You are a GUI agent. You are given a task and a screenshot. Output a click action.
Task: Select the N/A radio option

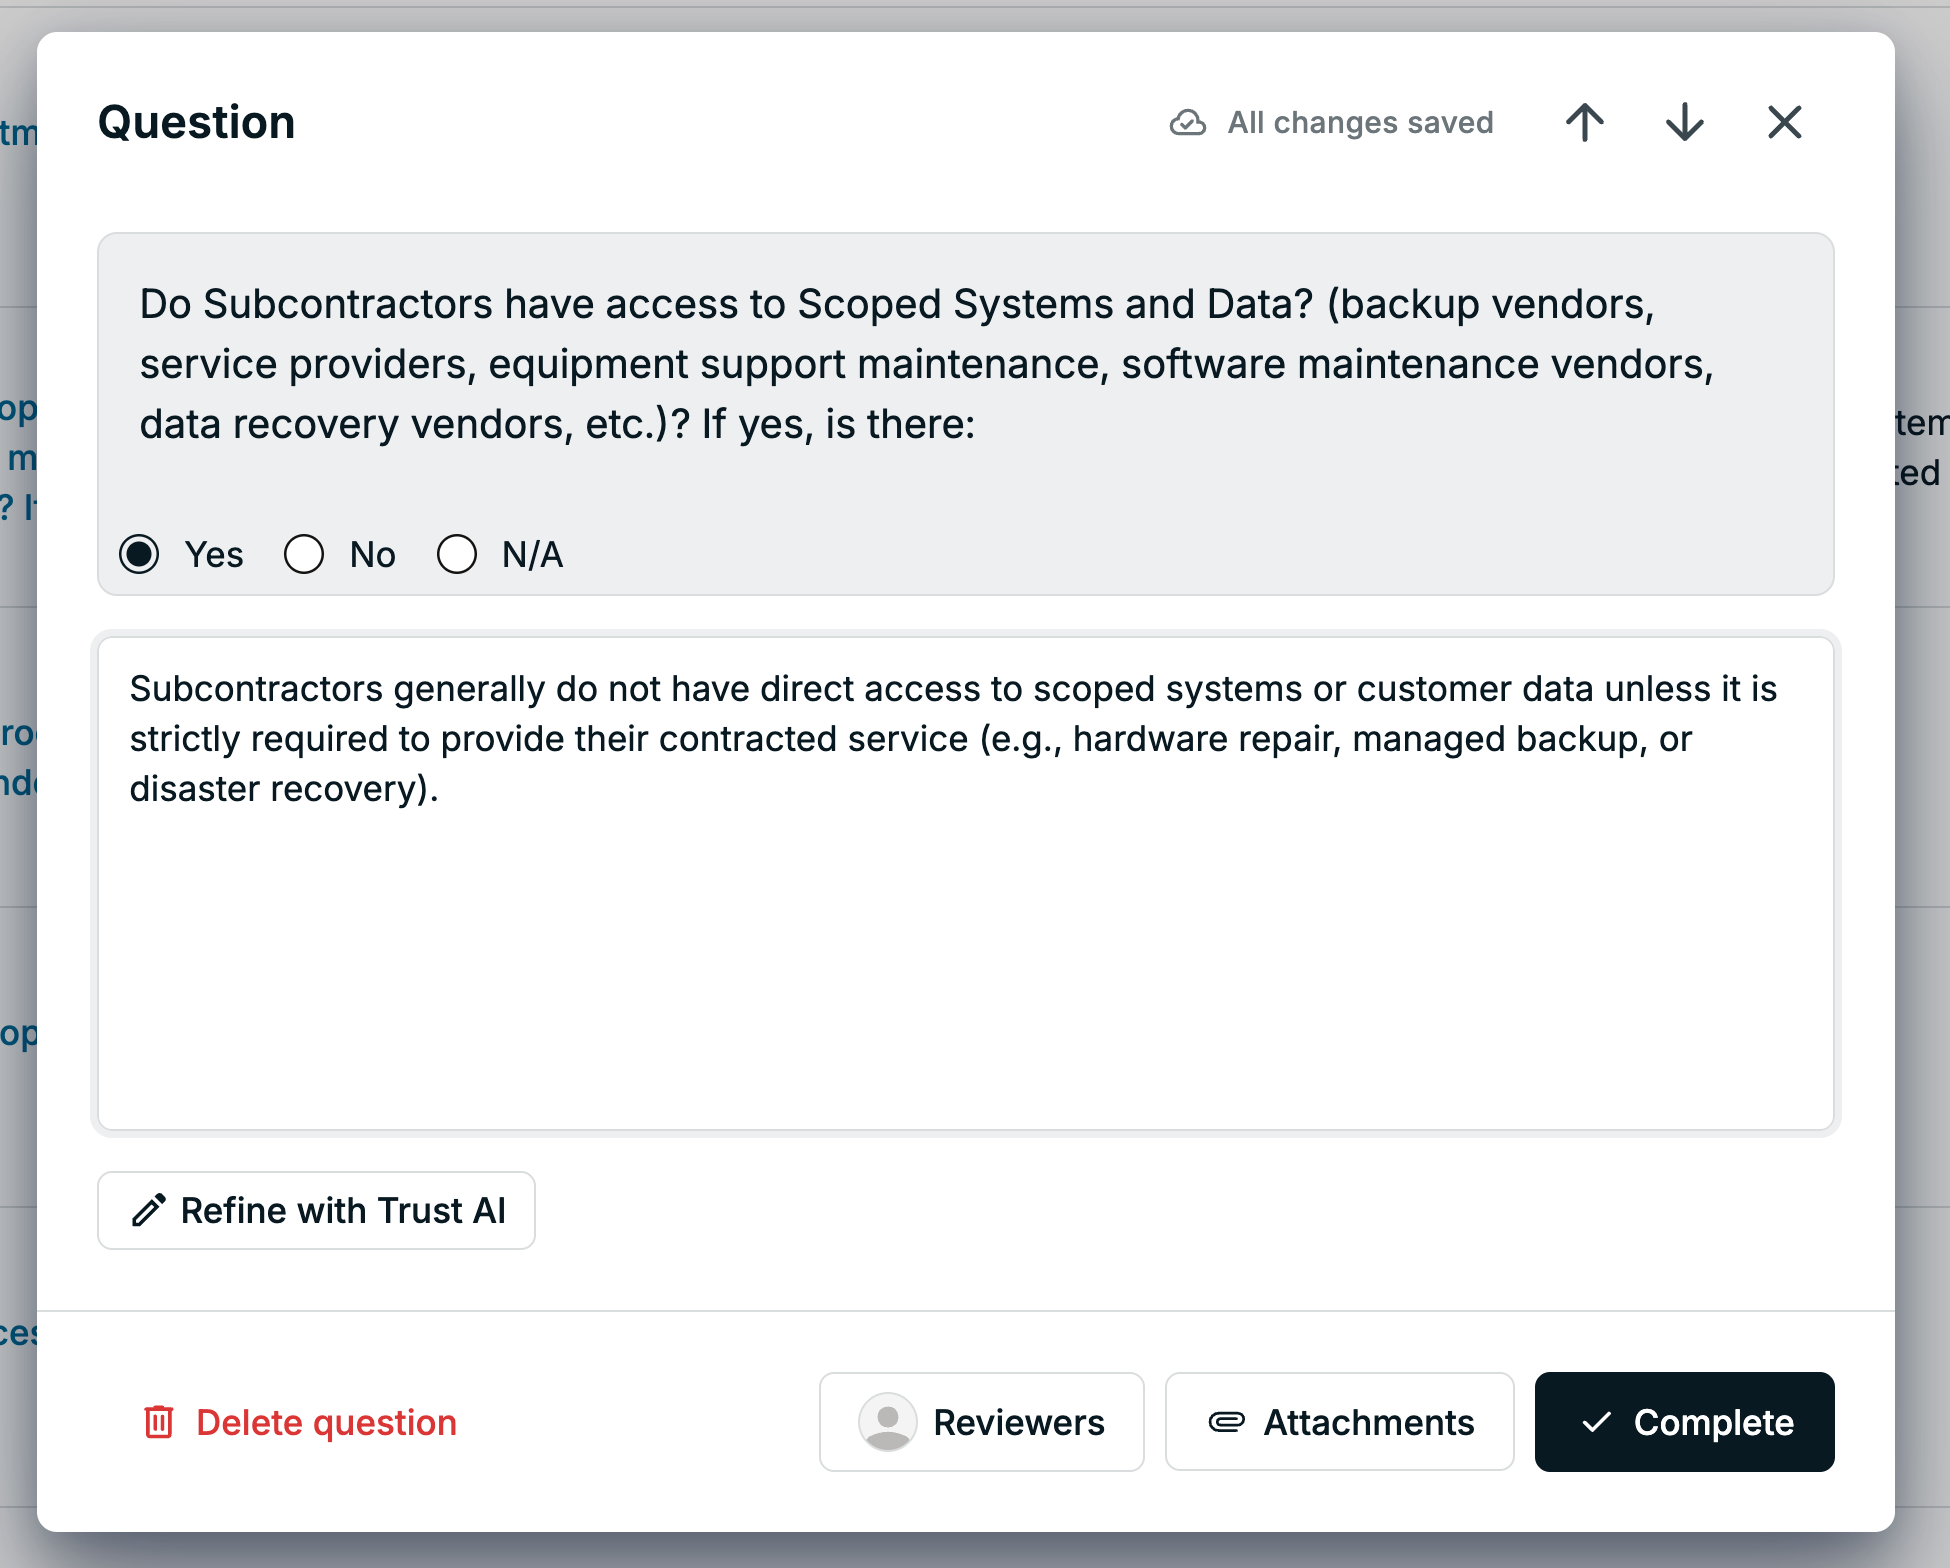tap(457, 554)
